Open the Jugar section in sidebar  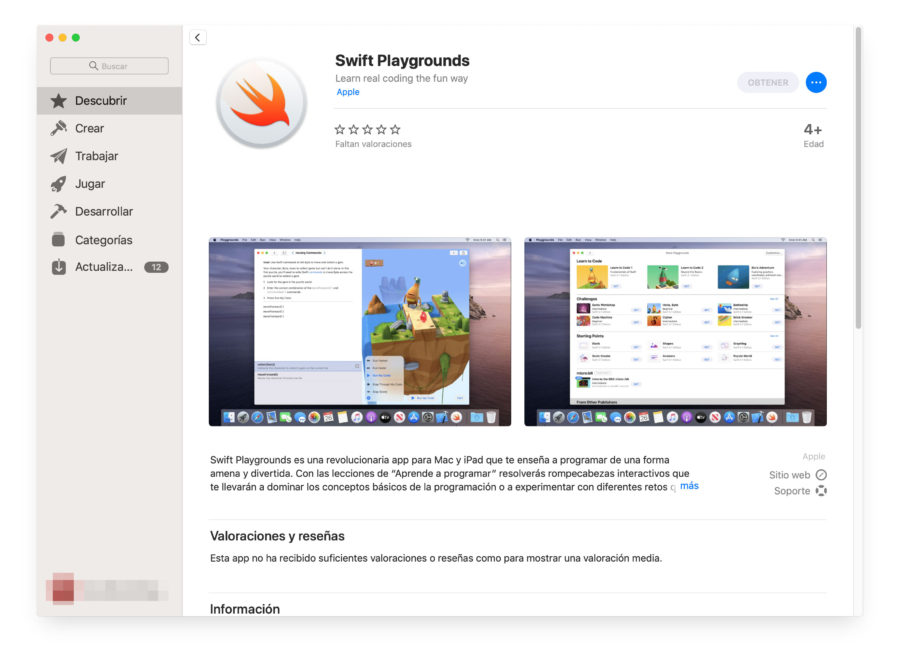pyautogui.click(x=57, y=183)
